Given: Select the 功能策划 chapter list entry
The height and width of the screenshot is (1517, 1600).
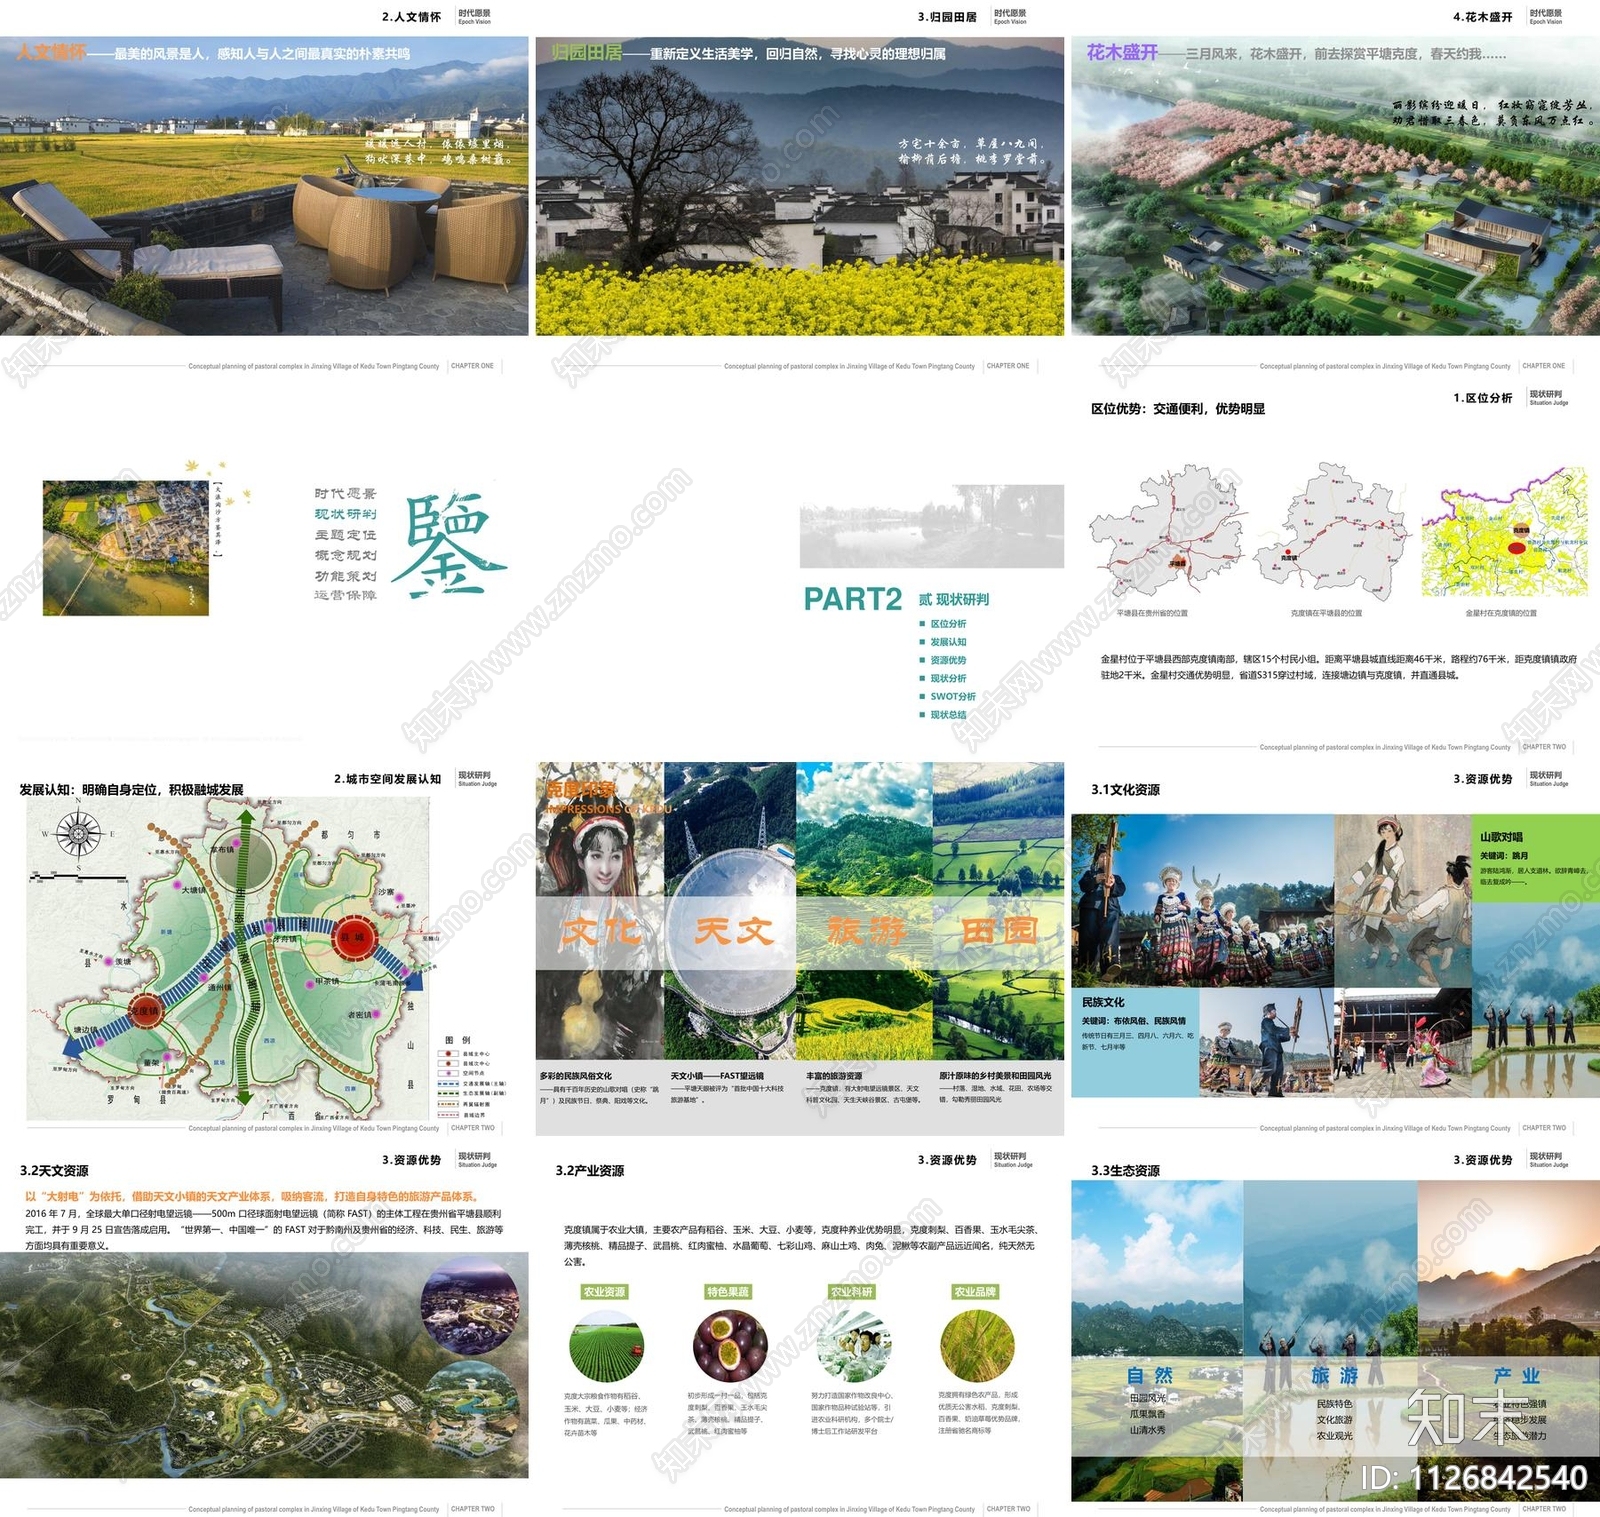Looking at the screenshot, I should (345, 576).
